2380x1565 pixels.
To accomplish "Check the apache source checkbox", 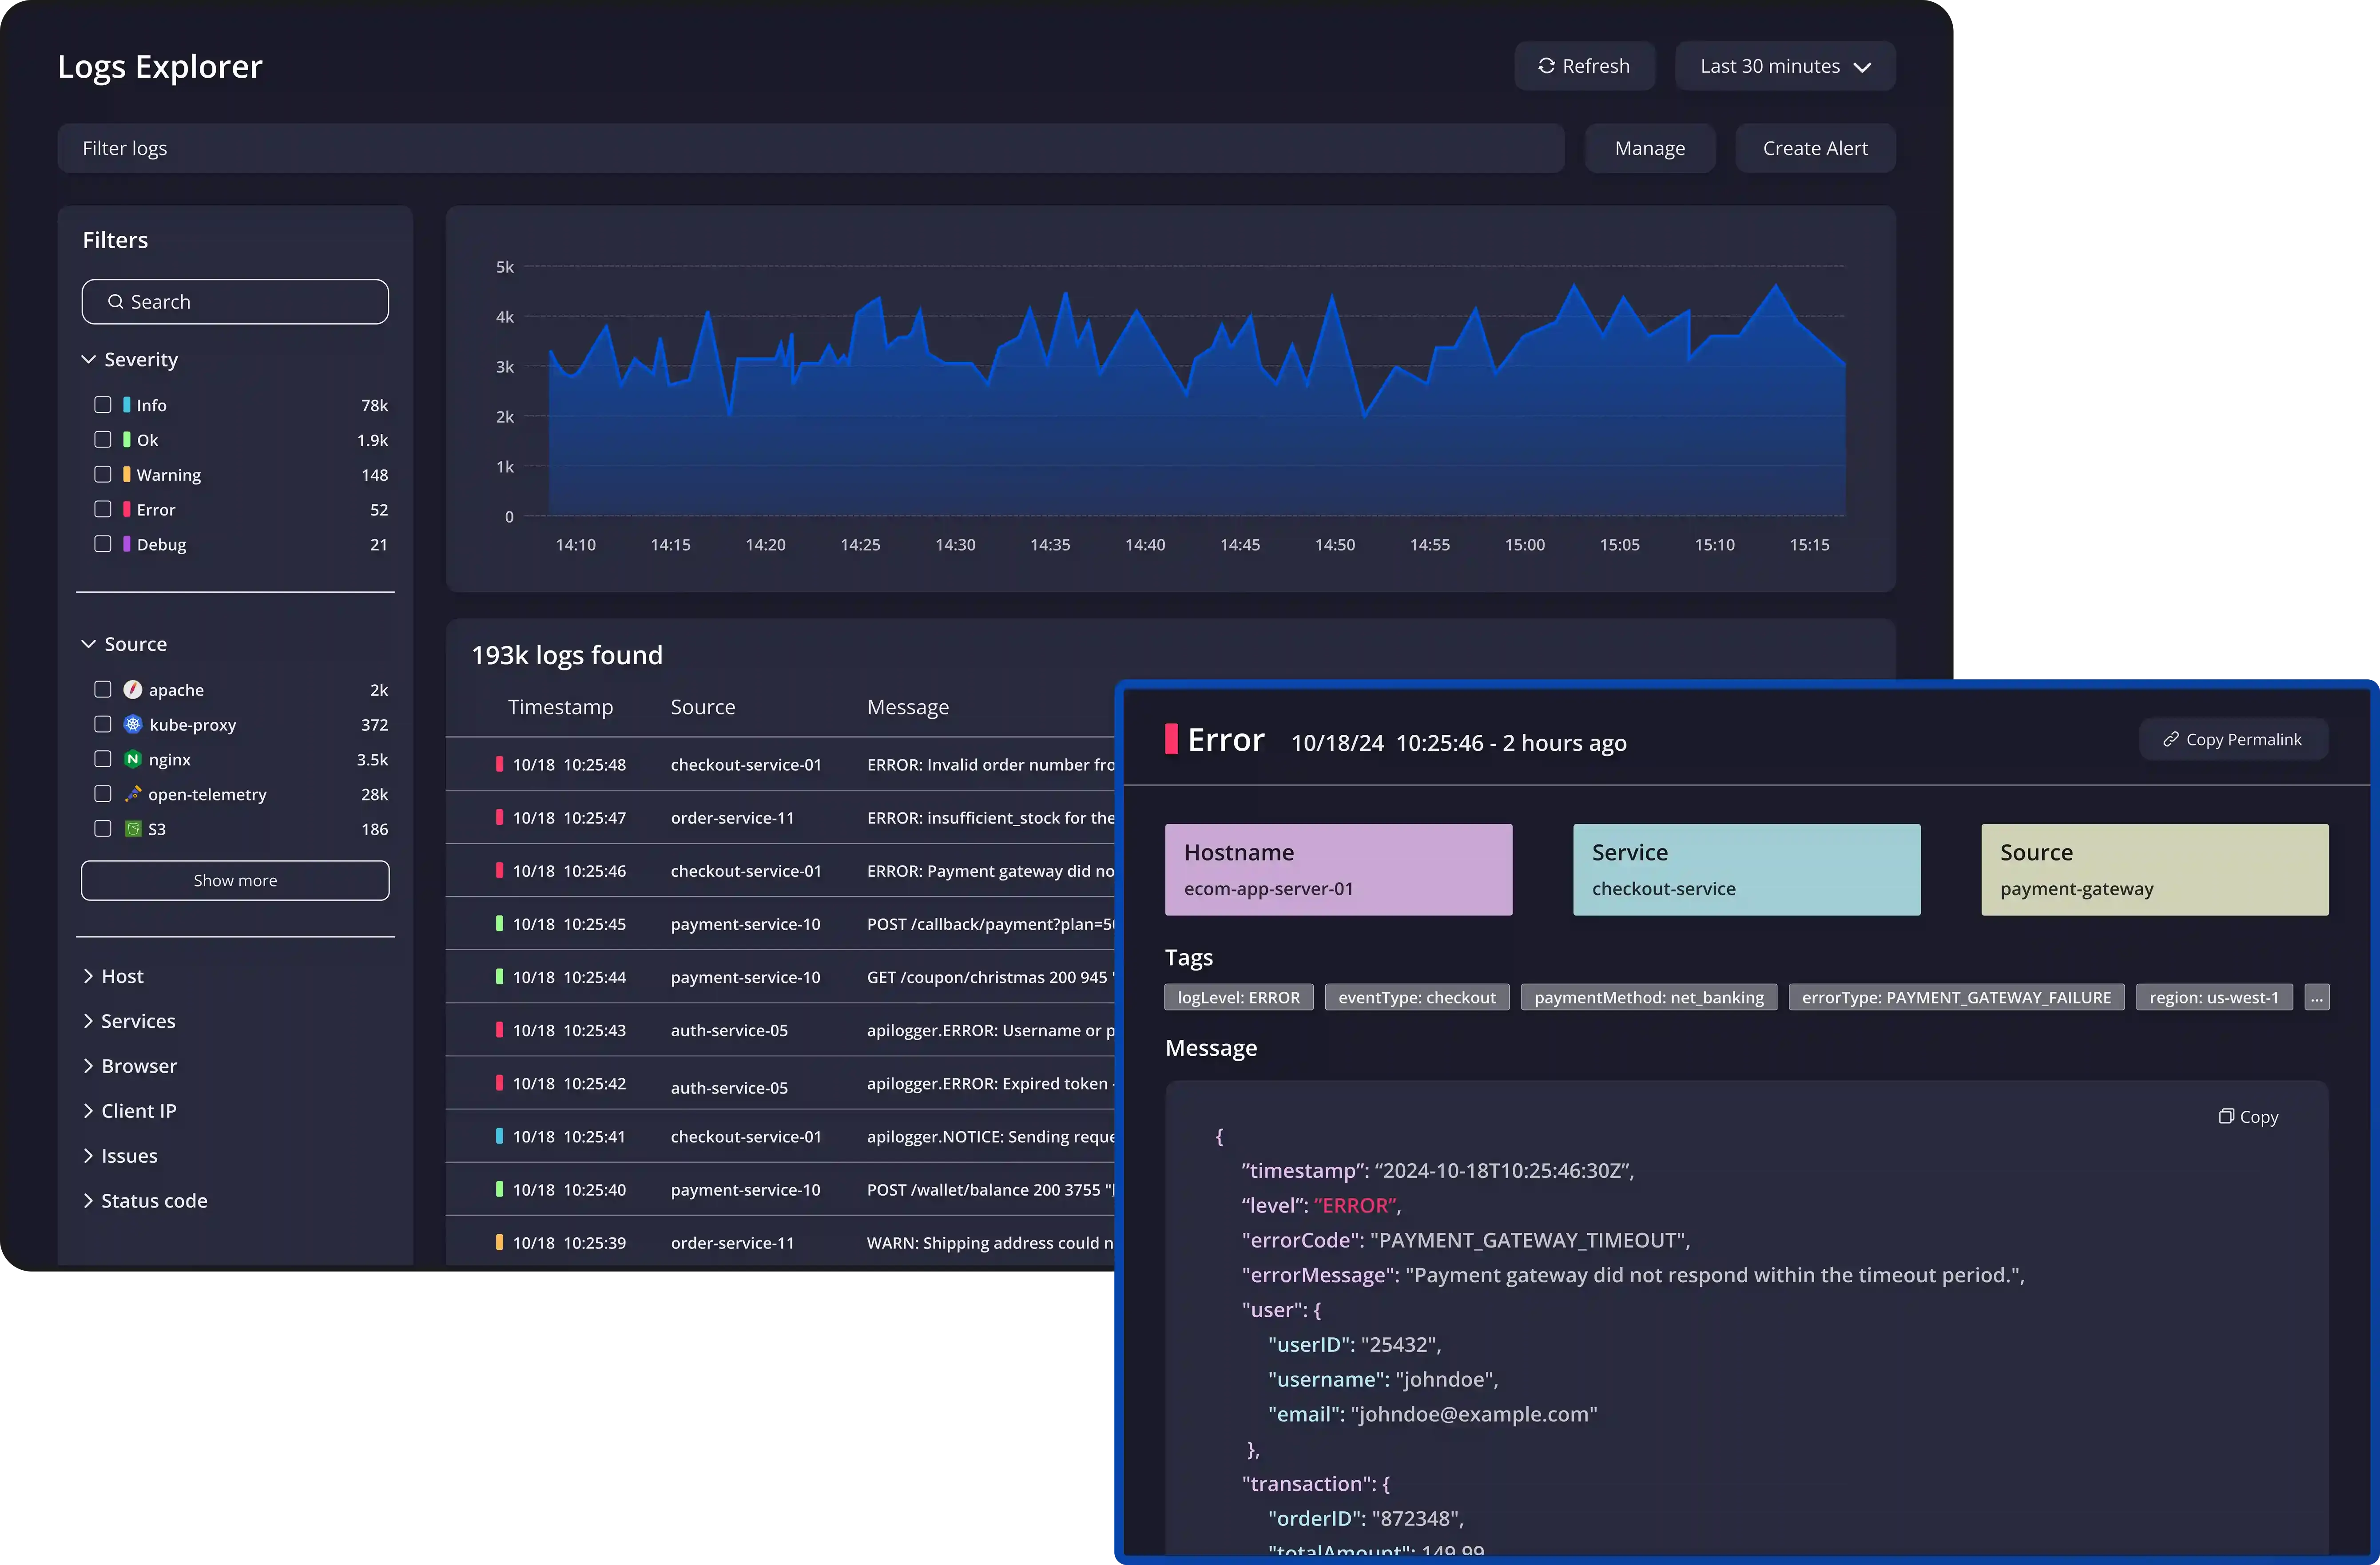I will tap(102, 690).
